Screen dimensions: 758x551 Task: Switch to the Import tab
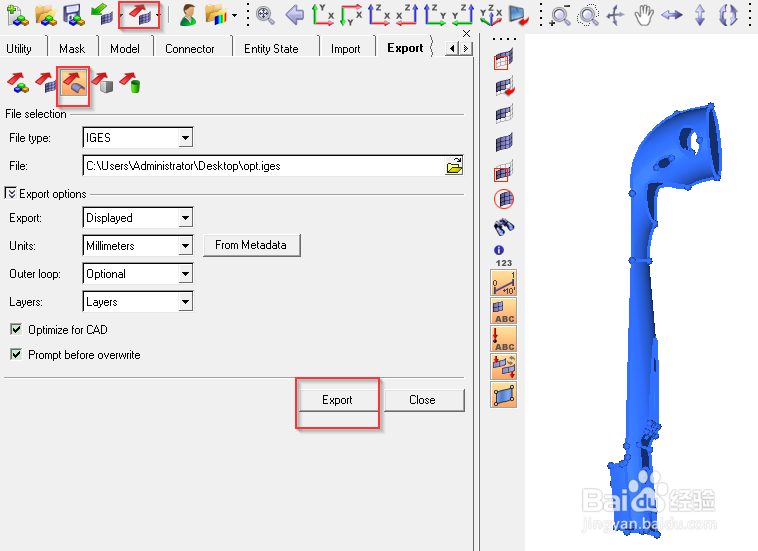(x=346, y=49)
